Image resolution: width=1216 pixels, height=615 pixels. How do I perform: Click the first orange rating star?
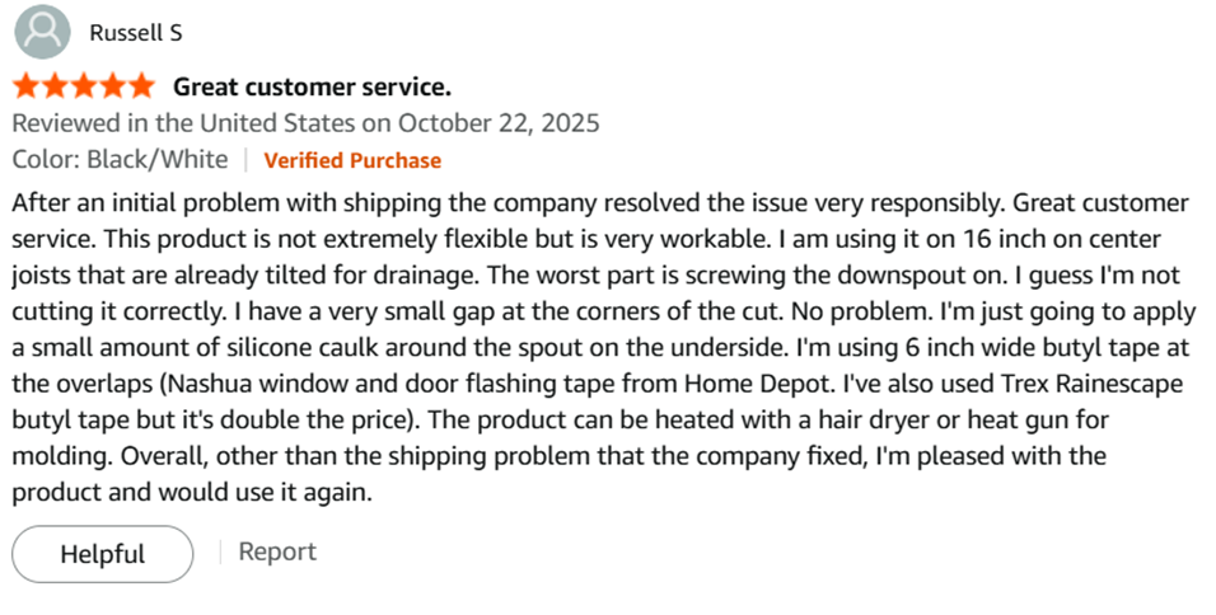[27, 86]
